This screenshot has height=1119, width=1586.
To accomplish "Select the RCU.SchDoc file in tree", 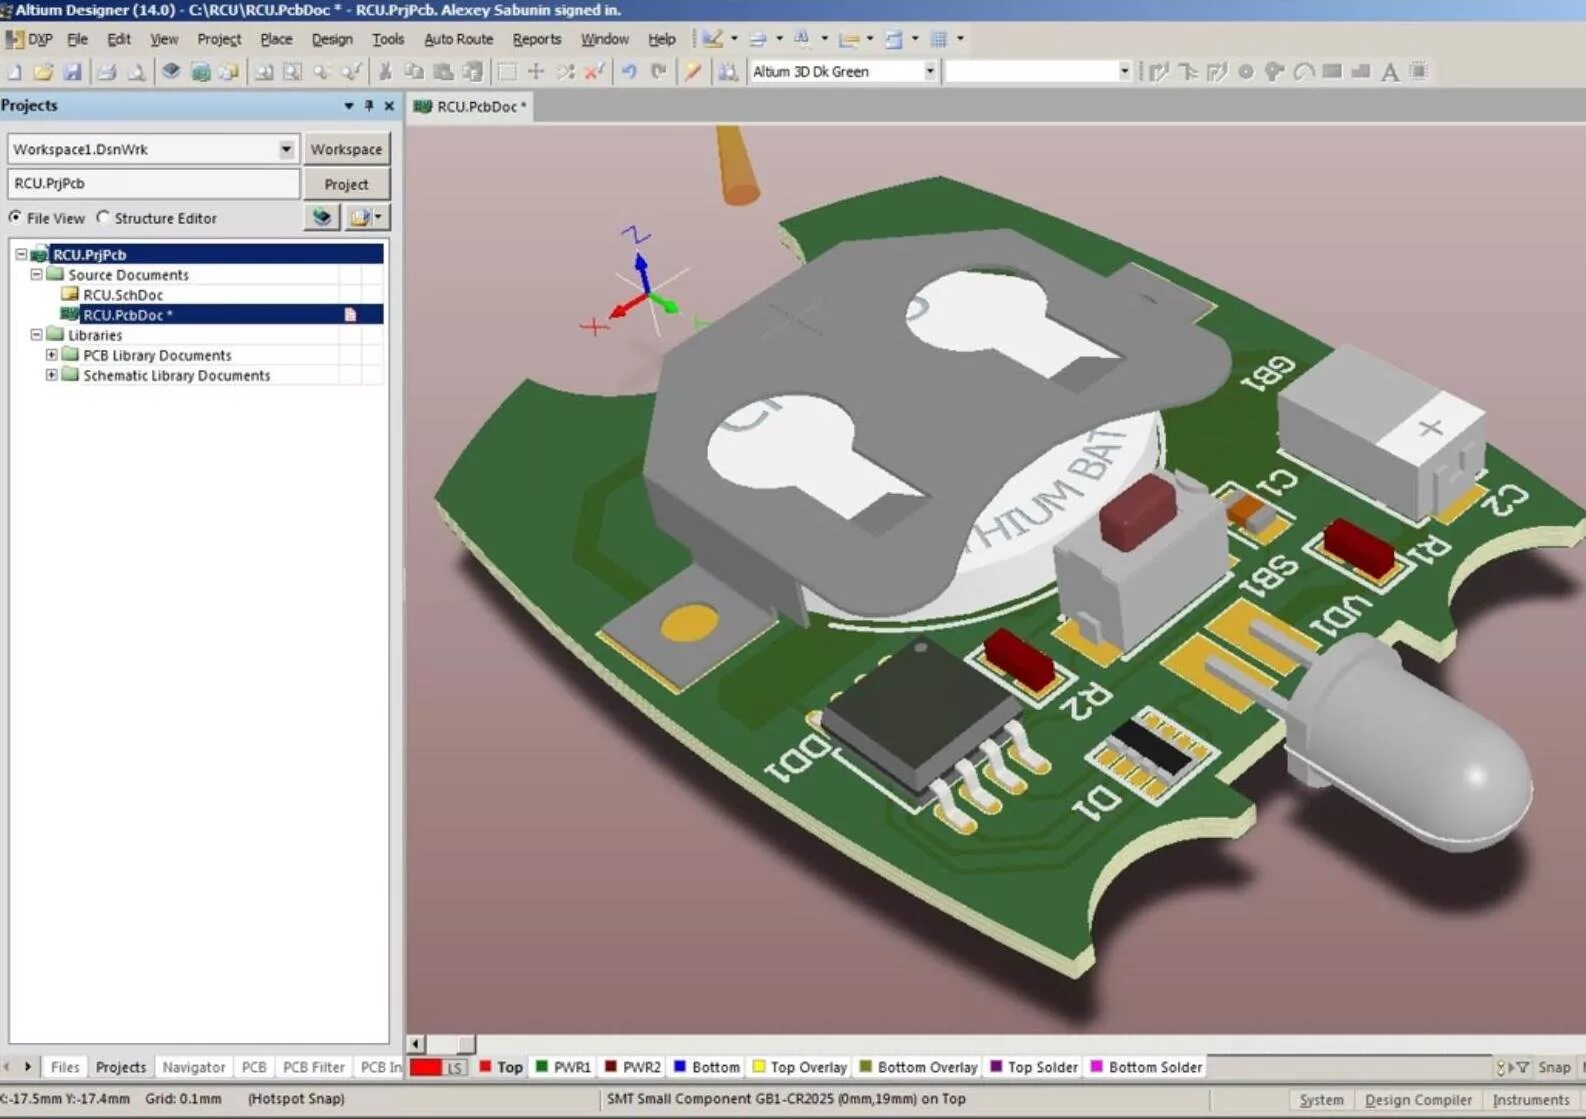I will pos(123,295).
